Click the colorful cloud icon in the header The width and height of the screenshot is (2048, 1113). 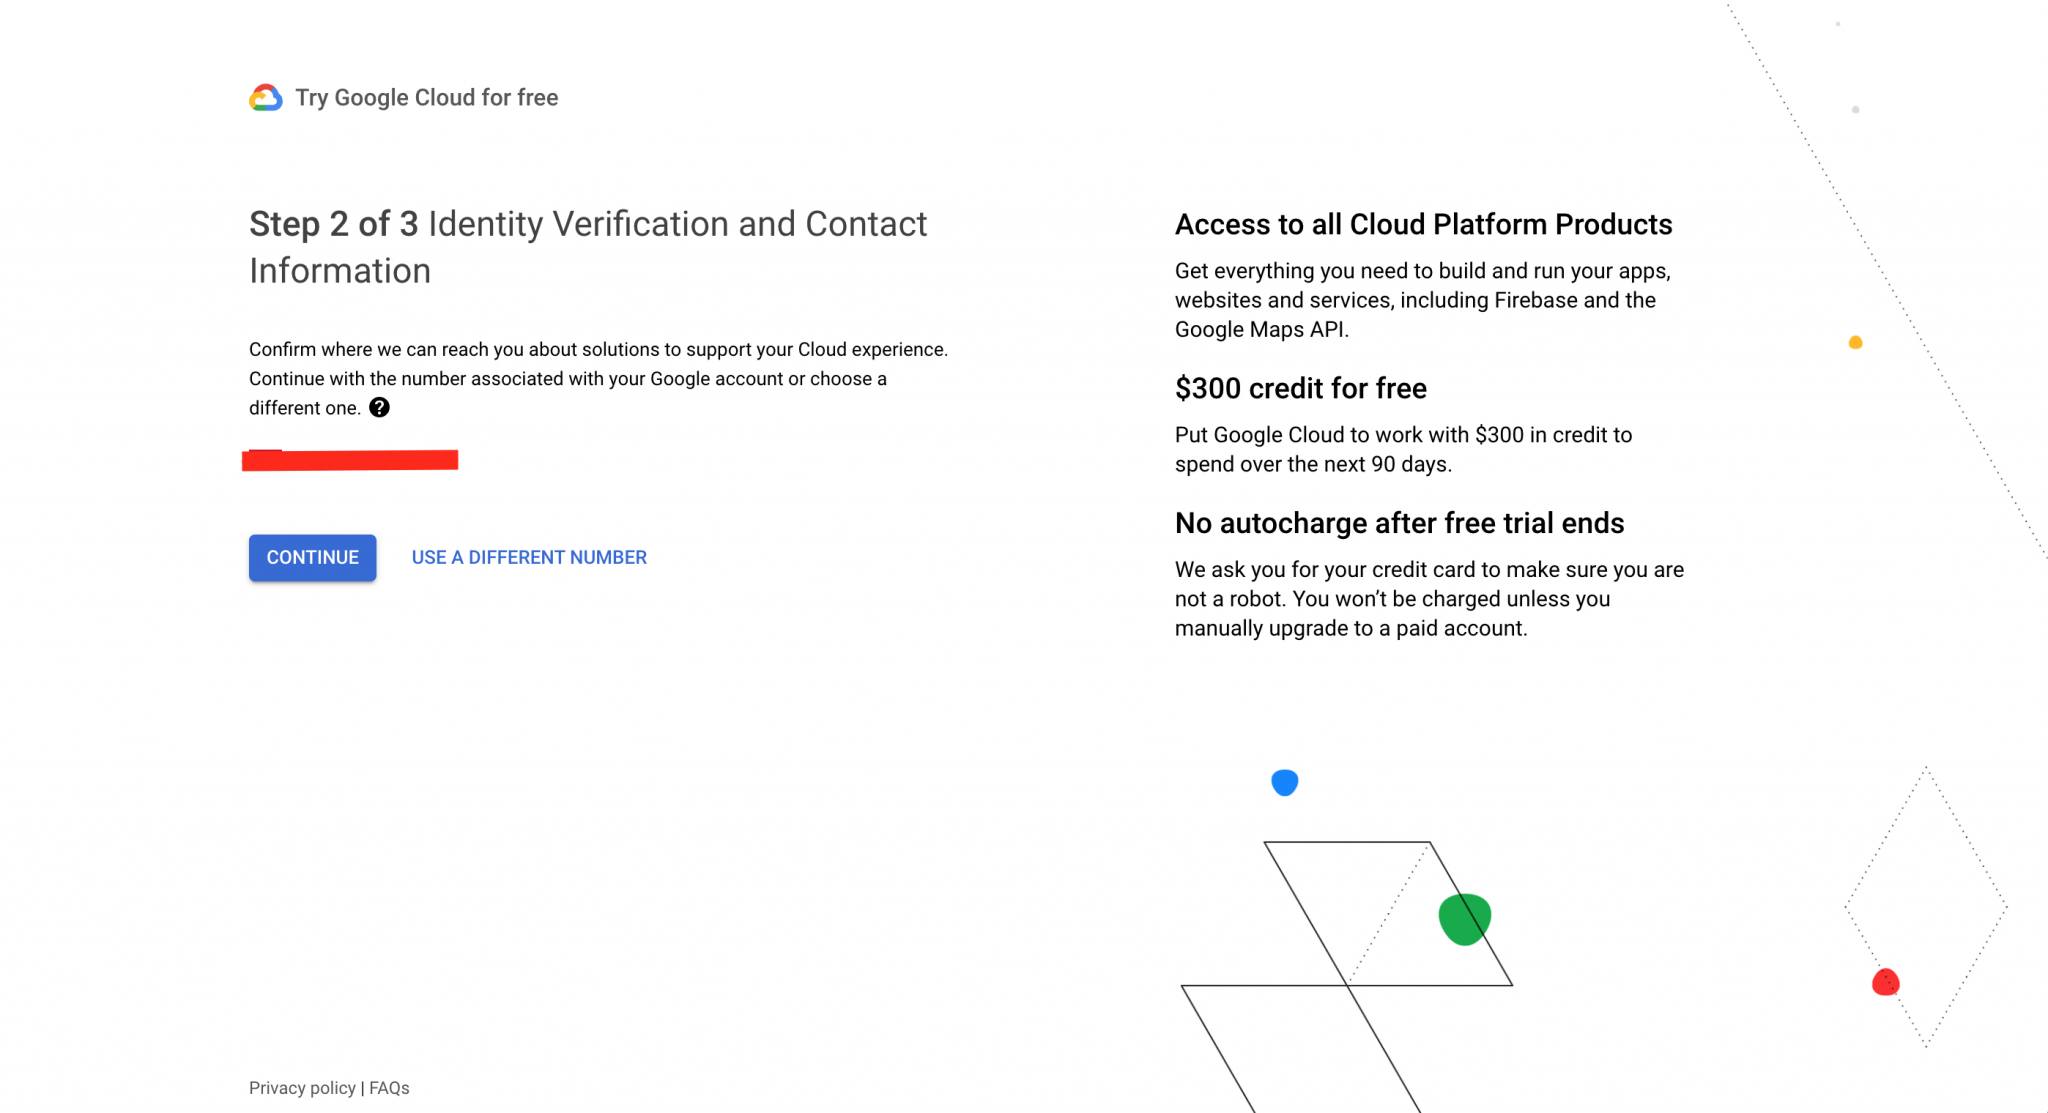pyautogui.click(x=264, y=97)
